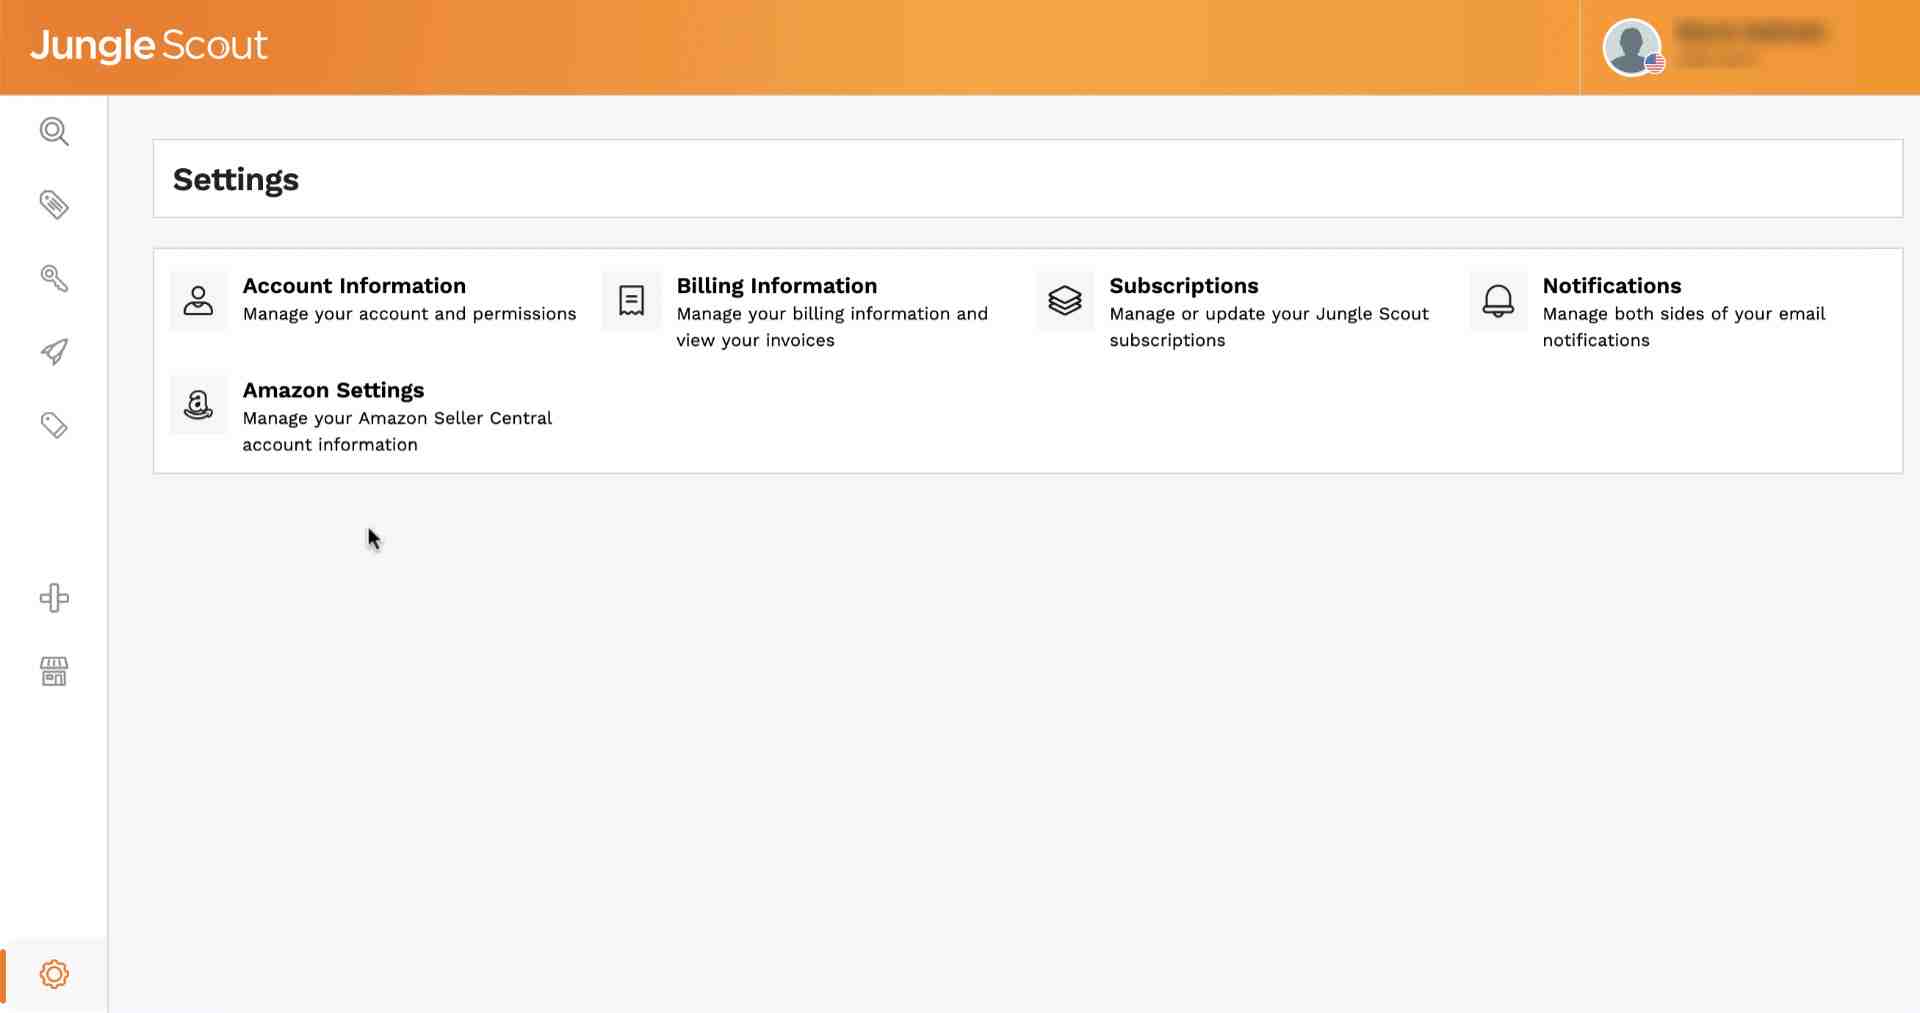Click blurred user name in header

[x=1750, y=32]
